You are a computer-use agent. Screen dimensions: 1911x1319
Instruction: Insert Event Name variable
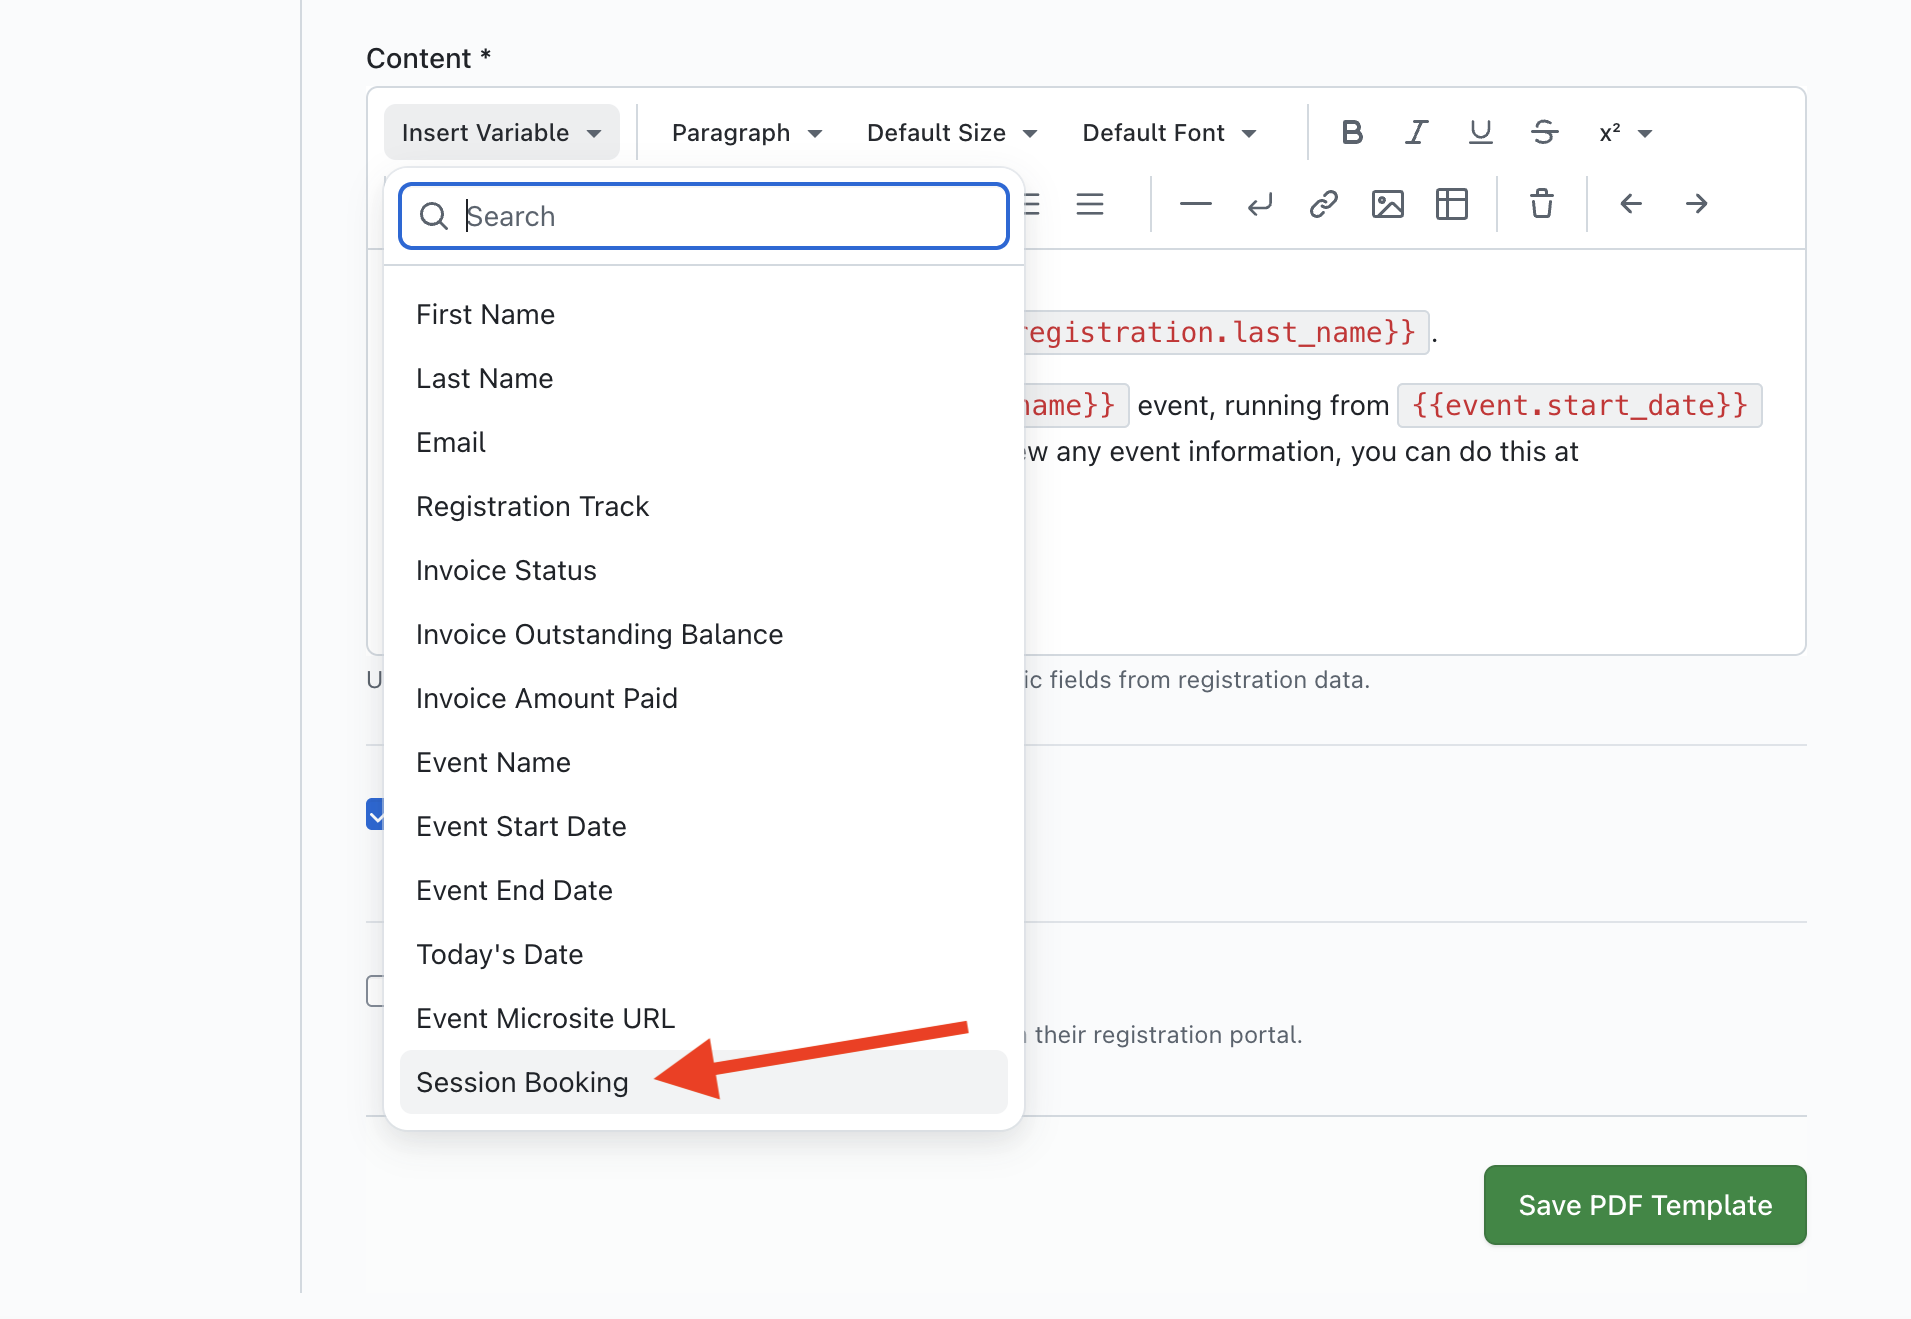[703, 762]
